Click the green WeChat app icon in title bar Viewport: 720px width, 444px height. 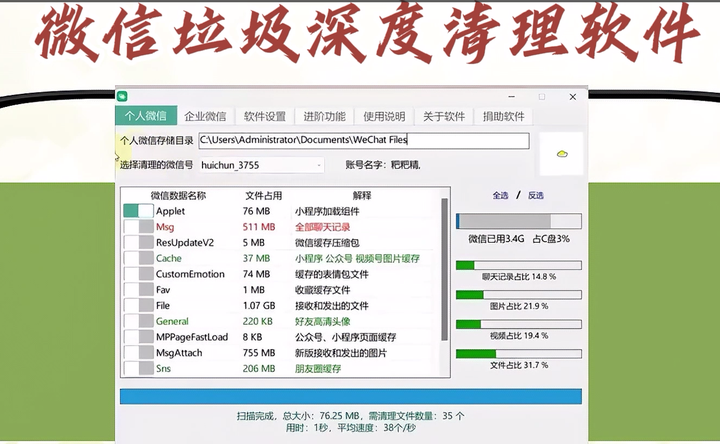tap(122, 96)
